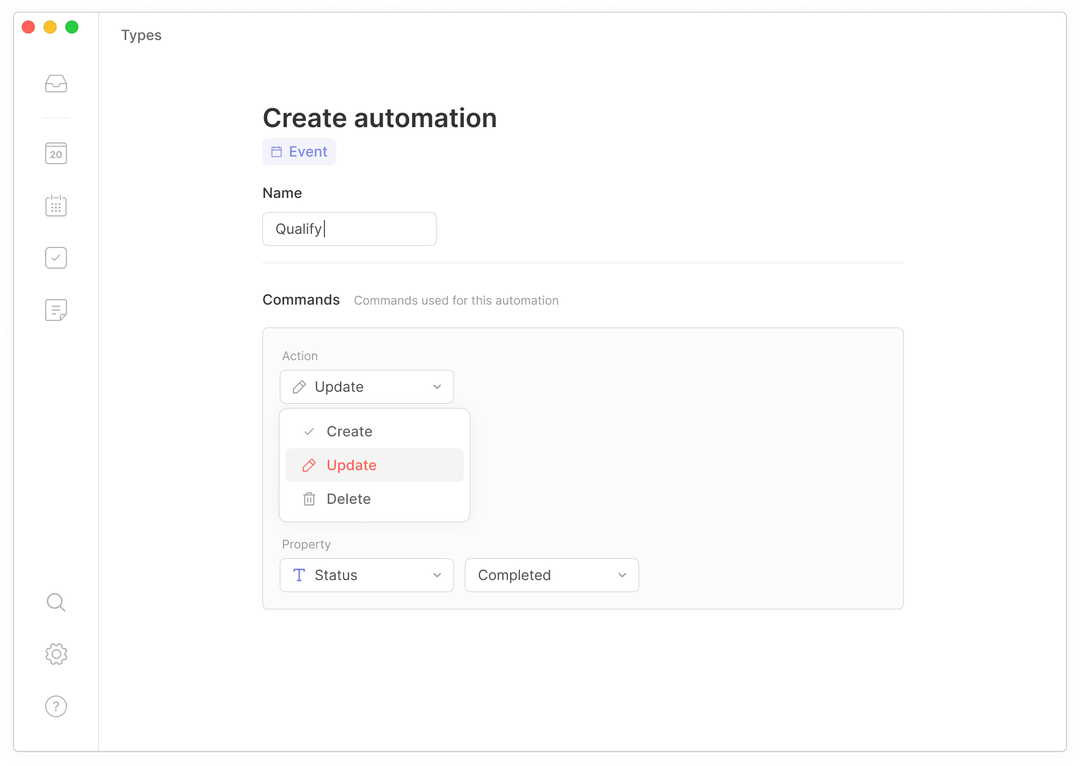Choose Delete from the action menu
Viewport: 1080px width, 766px height.
click(x=374, y=499)
